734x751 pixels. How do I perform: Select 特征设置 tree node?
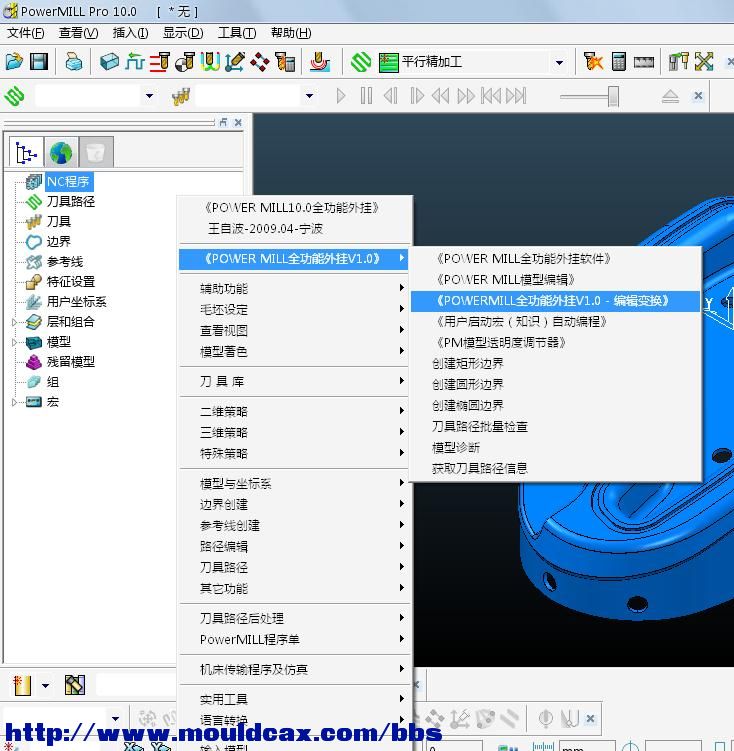click(x=70, y=282)
